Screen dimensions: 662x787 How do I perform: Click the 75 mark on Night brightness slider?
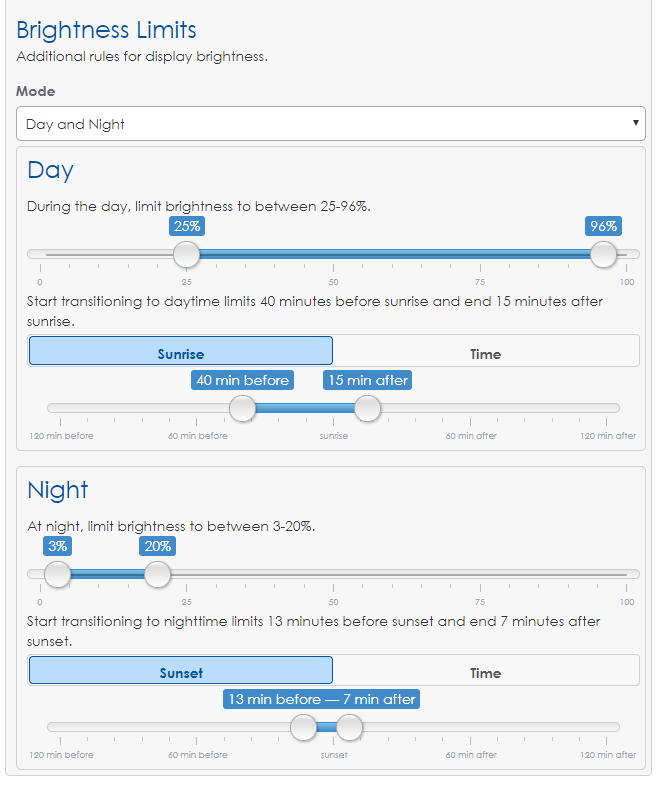point(480,601)
